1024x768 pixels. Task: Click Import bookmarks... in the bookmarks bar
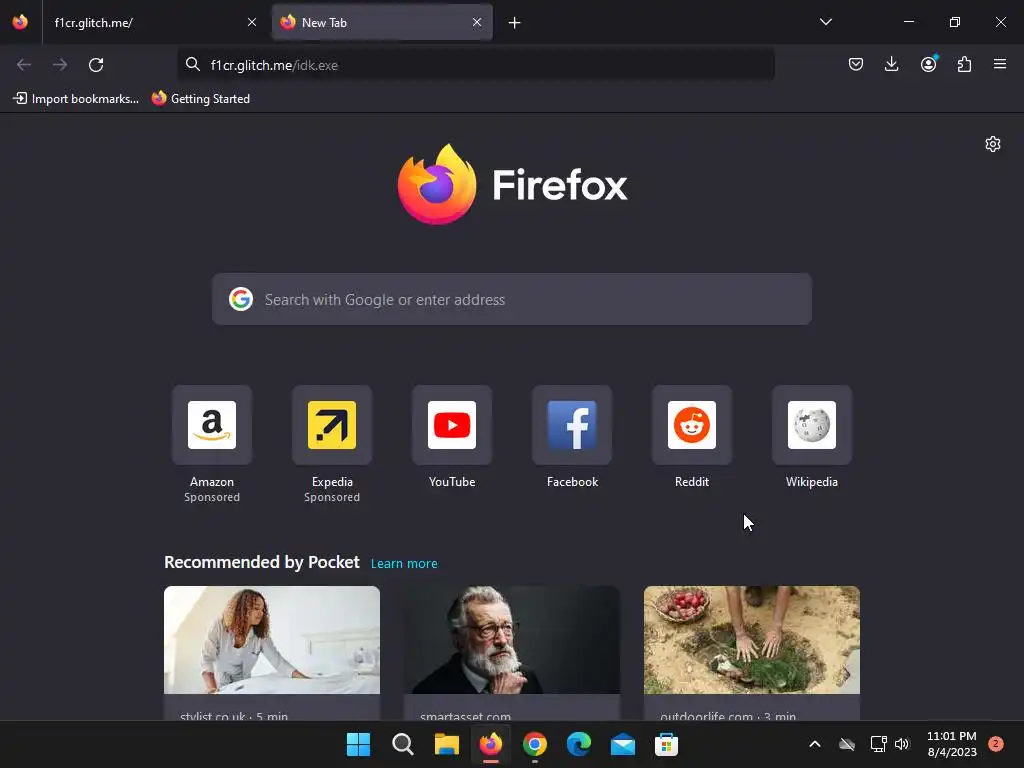(x=76, y=99)
